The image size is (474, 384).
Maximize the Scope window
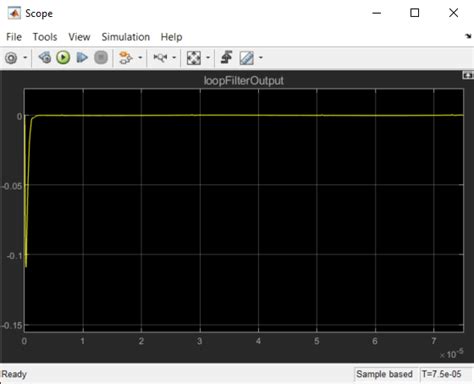[x=415, y=13]
